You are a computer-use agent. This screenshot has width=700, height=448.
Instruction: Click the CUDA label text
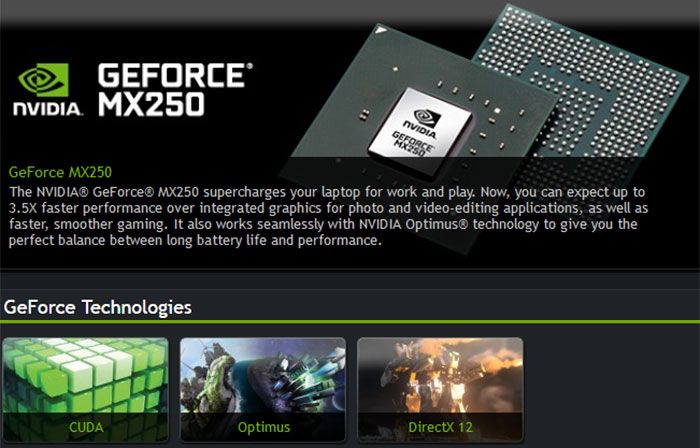click(x=86, y=427)
